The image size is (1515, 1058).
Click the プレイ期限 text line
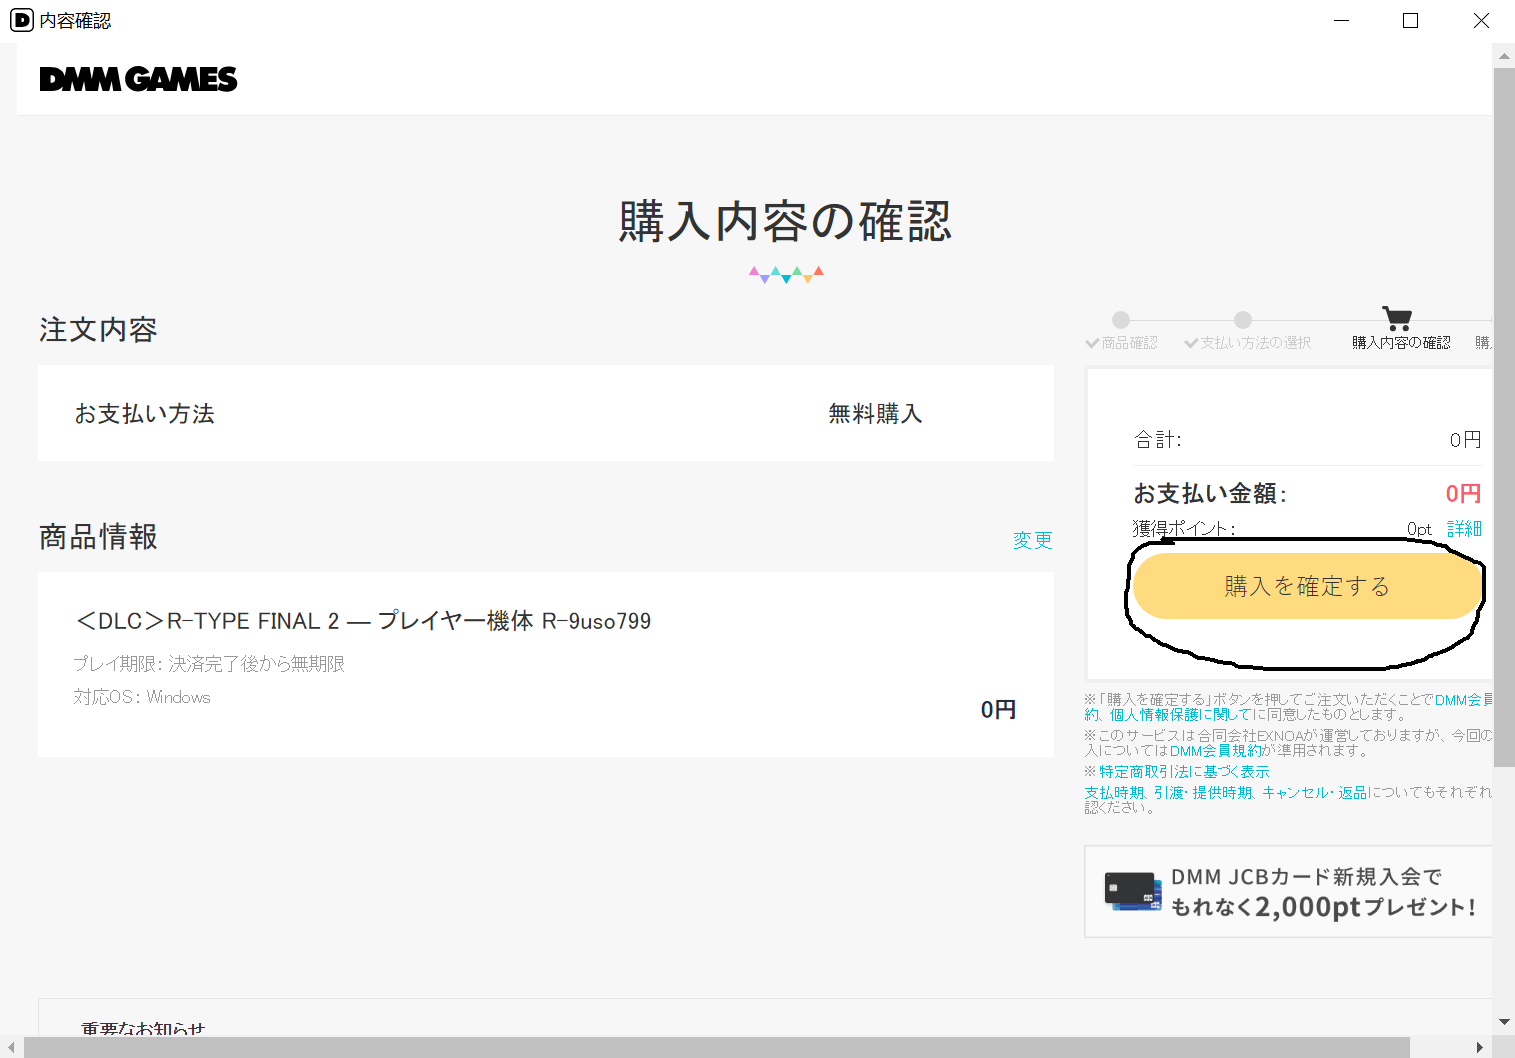(209, 664)
